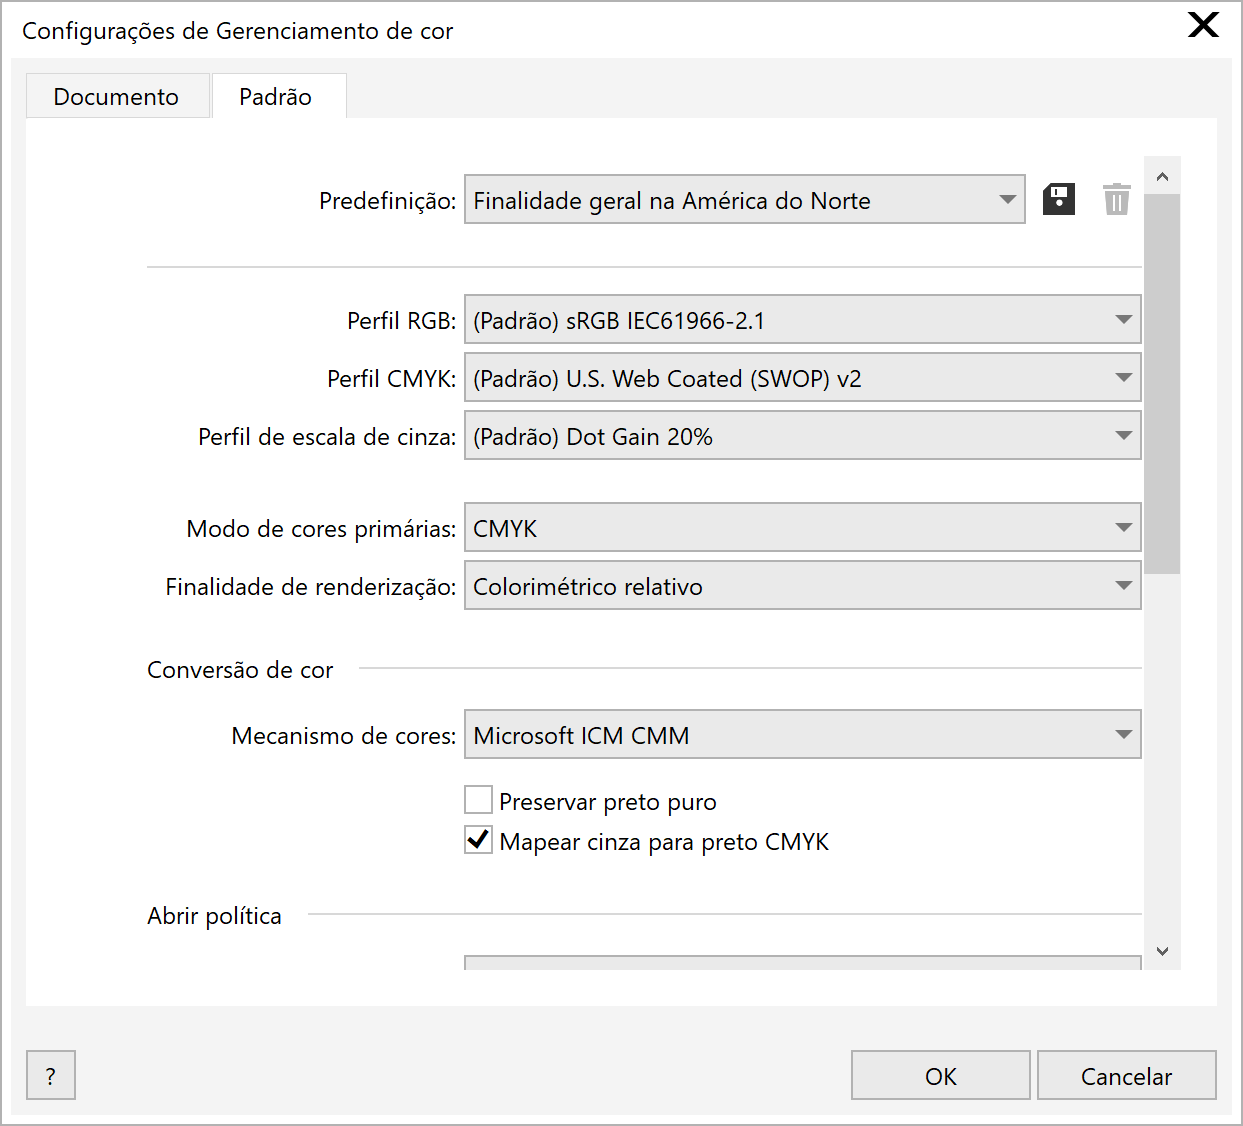
Task: Enable Preservar preto puro checkbox
Action: click(x=479, y=800)
